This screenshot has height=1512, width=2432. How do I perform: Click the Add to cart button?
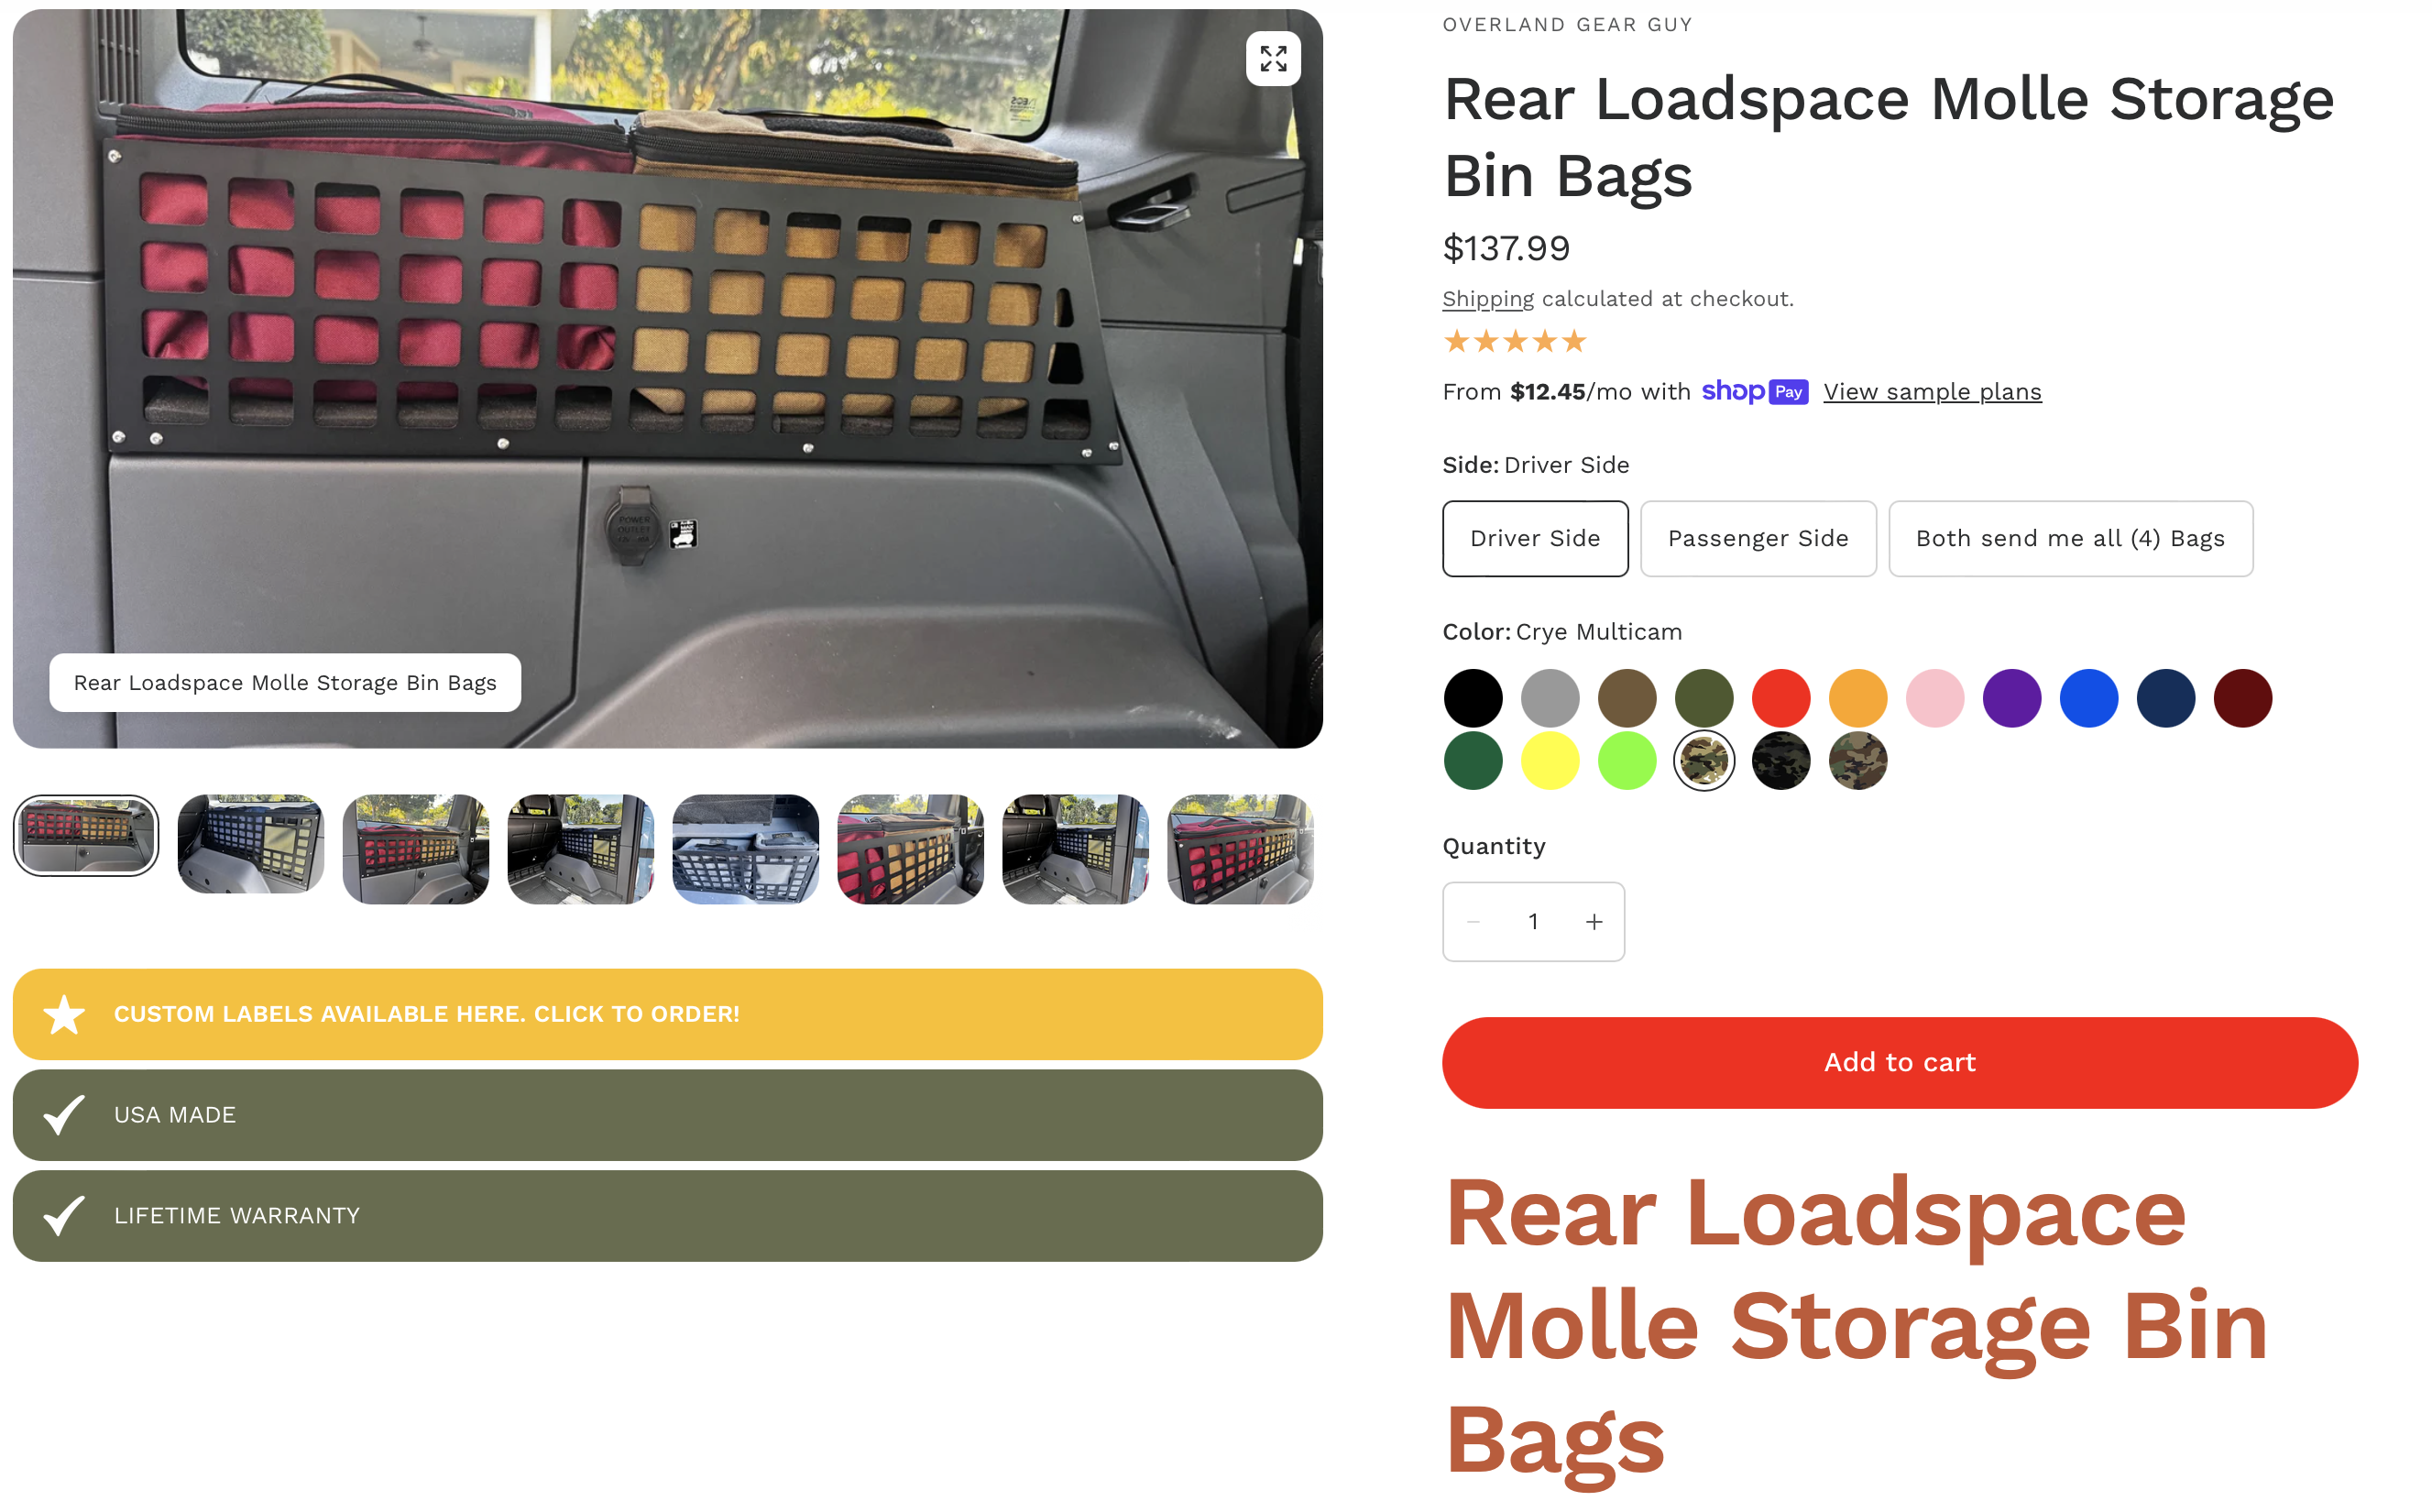pos(1899,1062)
